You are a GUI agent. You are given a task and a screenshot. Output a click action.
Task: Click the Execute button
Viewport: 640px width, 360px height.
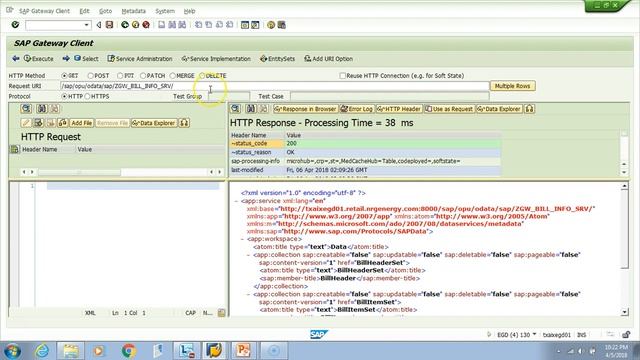[38, 59]
